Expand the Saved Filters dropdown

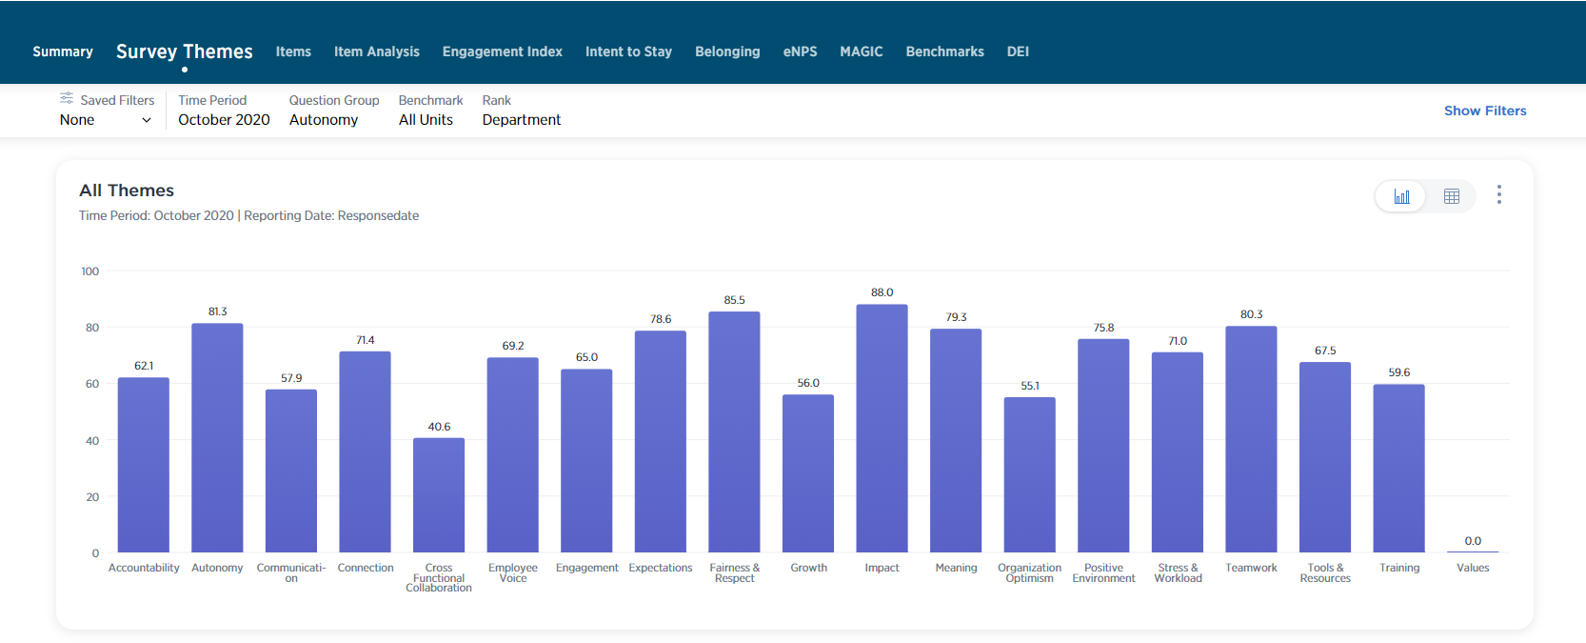105,120
